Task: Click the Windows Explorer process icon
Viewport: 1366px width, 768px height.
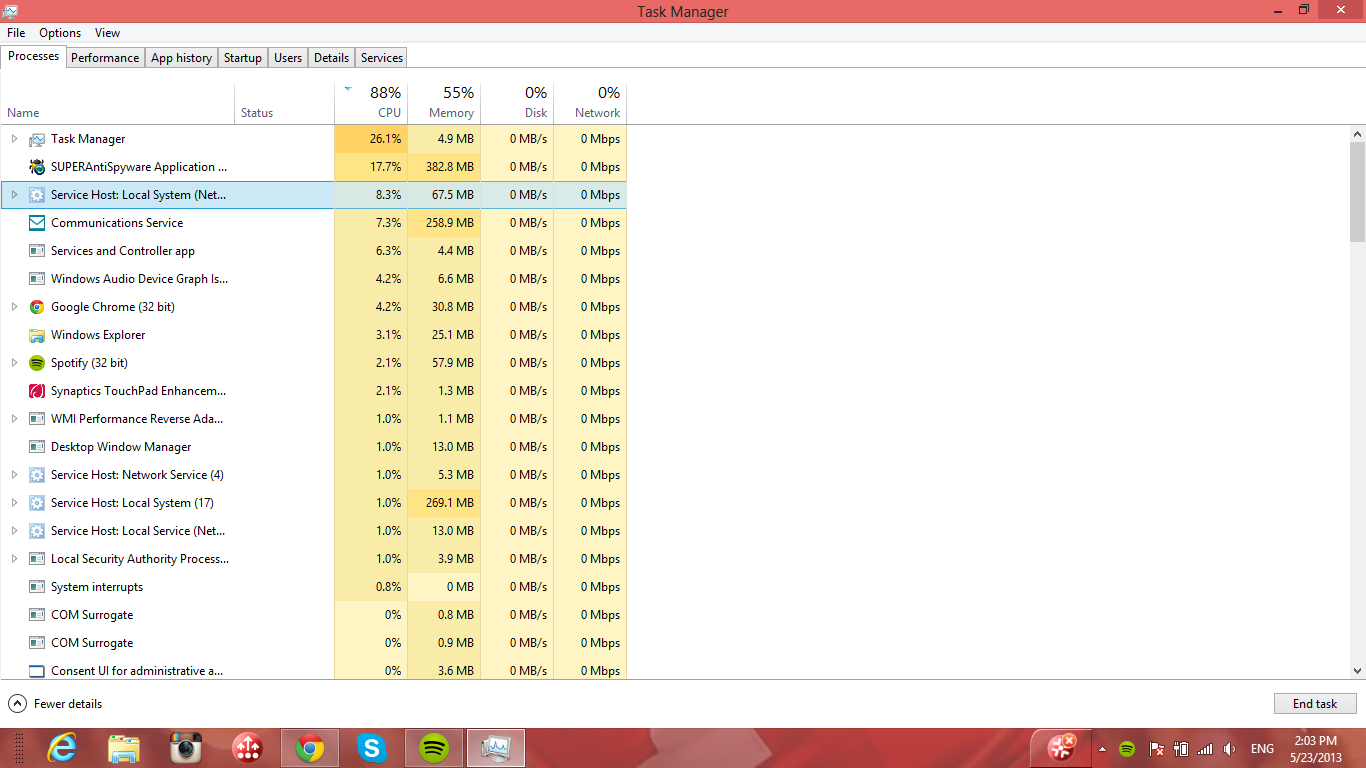Action: coord(37,335)
